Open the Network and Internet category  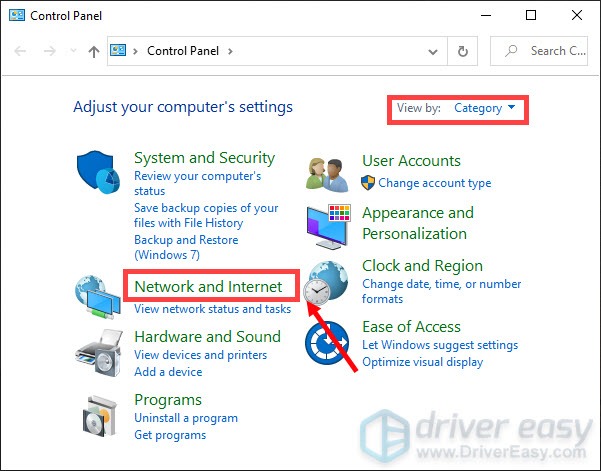pyautogui.click(x=208, y=287)
